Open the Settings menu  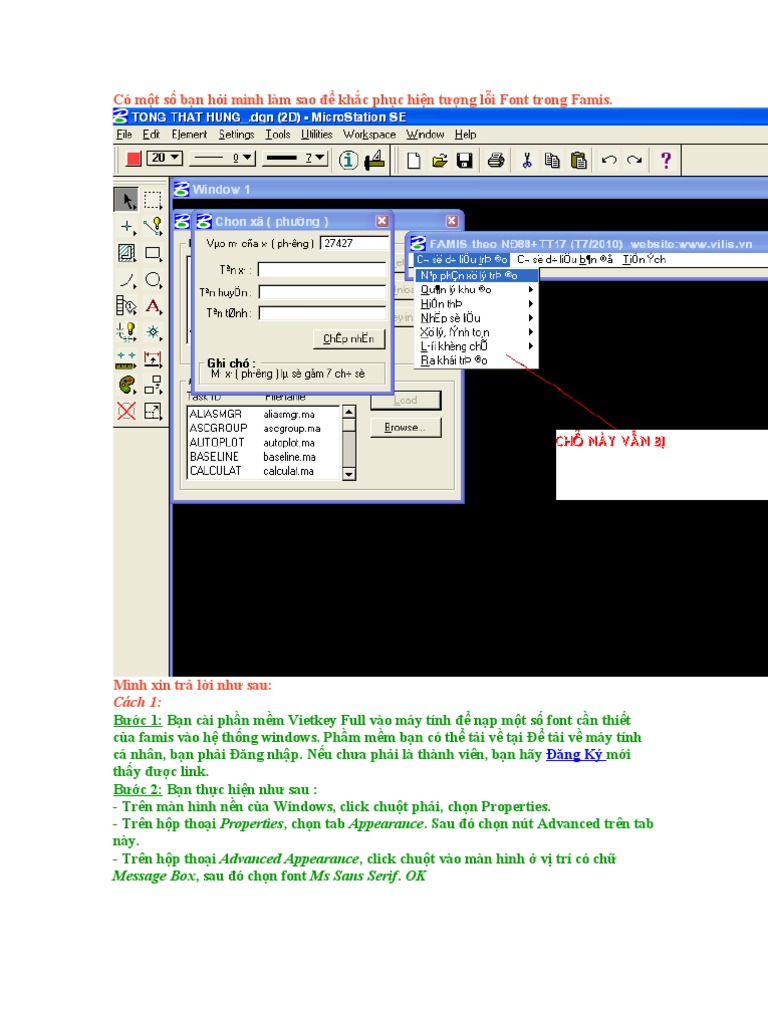(x=236, y=135)
